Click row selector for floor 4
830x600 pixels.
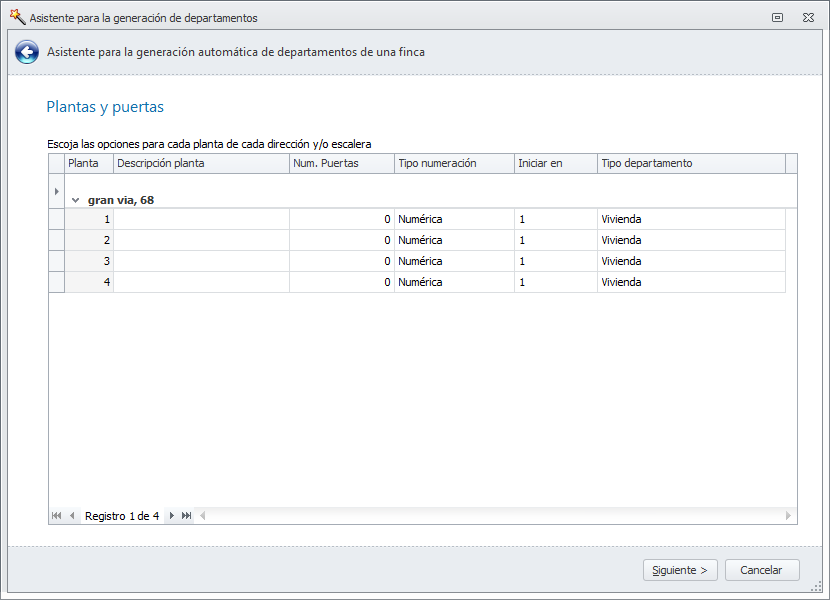click(57, 282)
